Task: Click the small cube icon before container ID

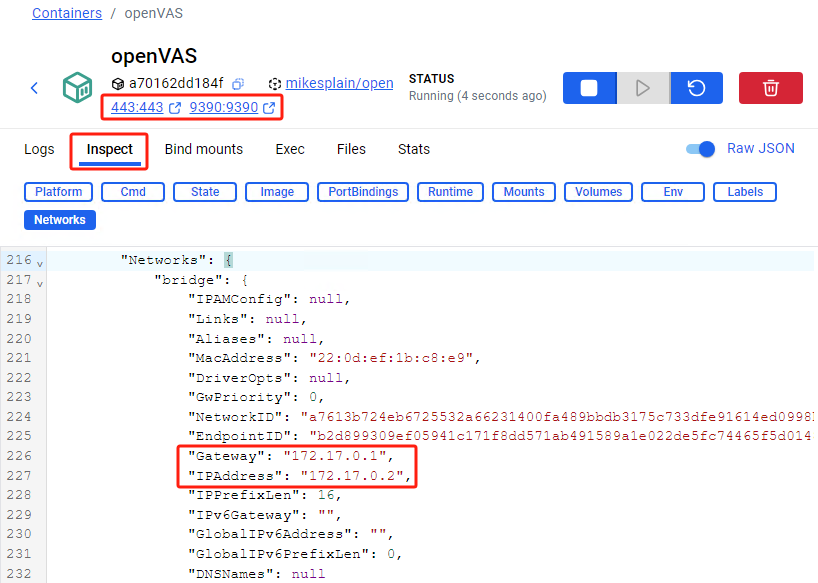Action: point(118,83)
